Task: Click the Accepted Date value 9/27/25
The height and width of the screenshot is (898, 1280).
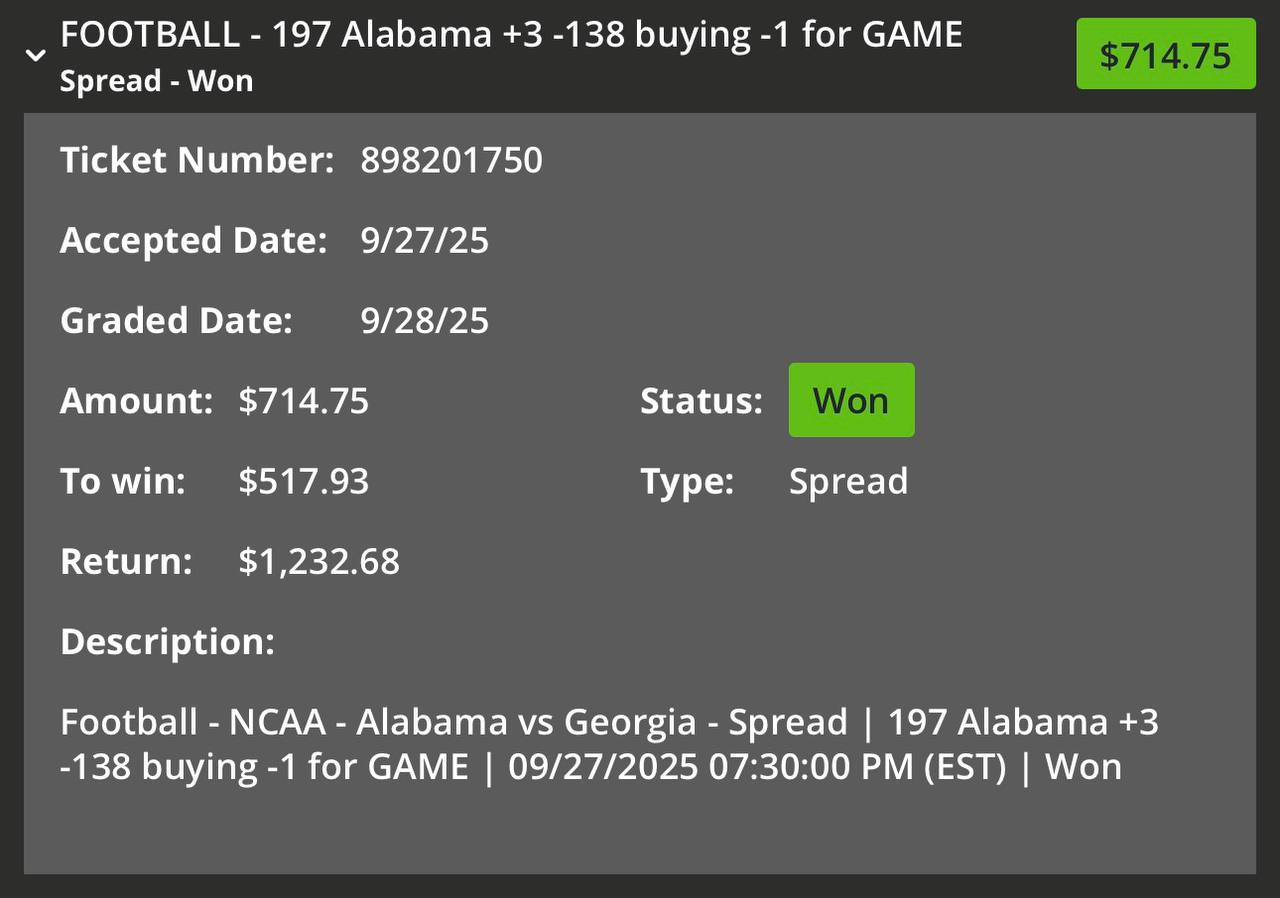Action: (424, 241)
